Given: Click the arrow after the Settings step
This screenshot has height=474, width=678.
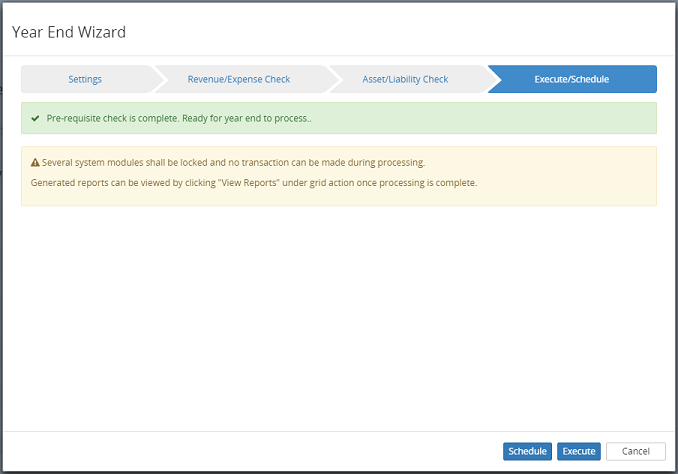Looking at the screenshot, I should pos(157,79).
